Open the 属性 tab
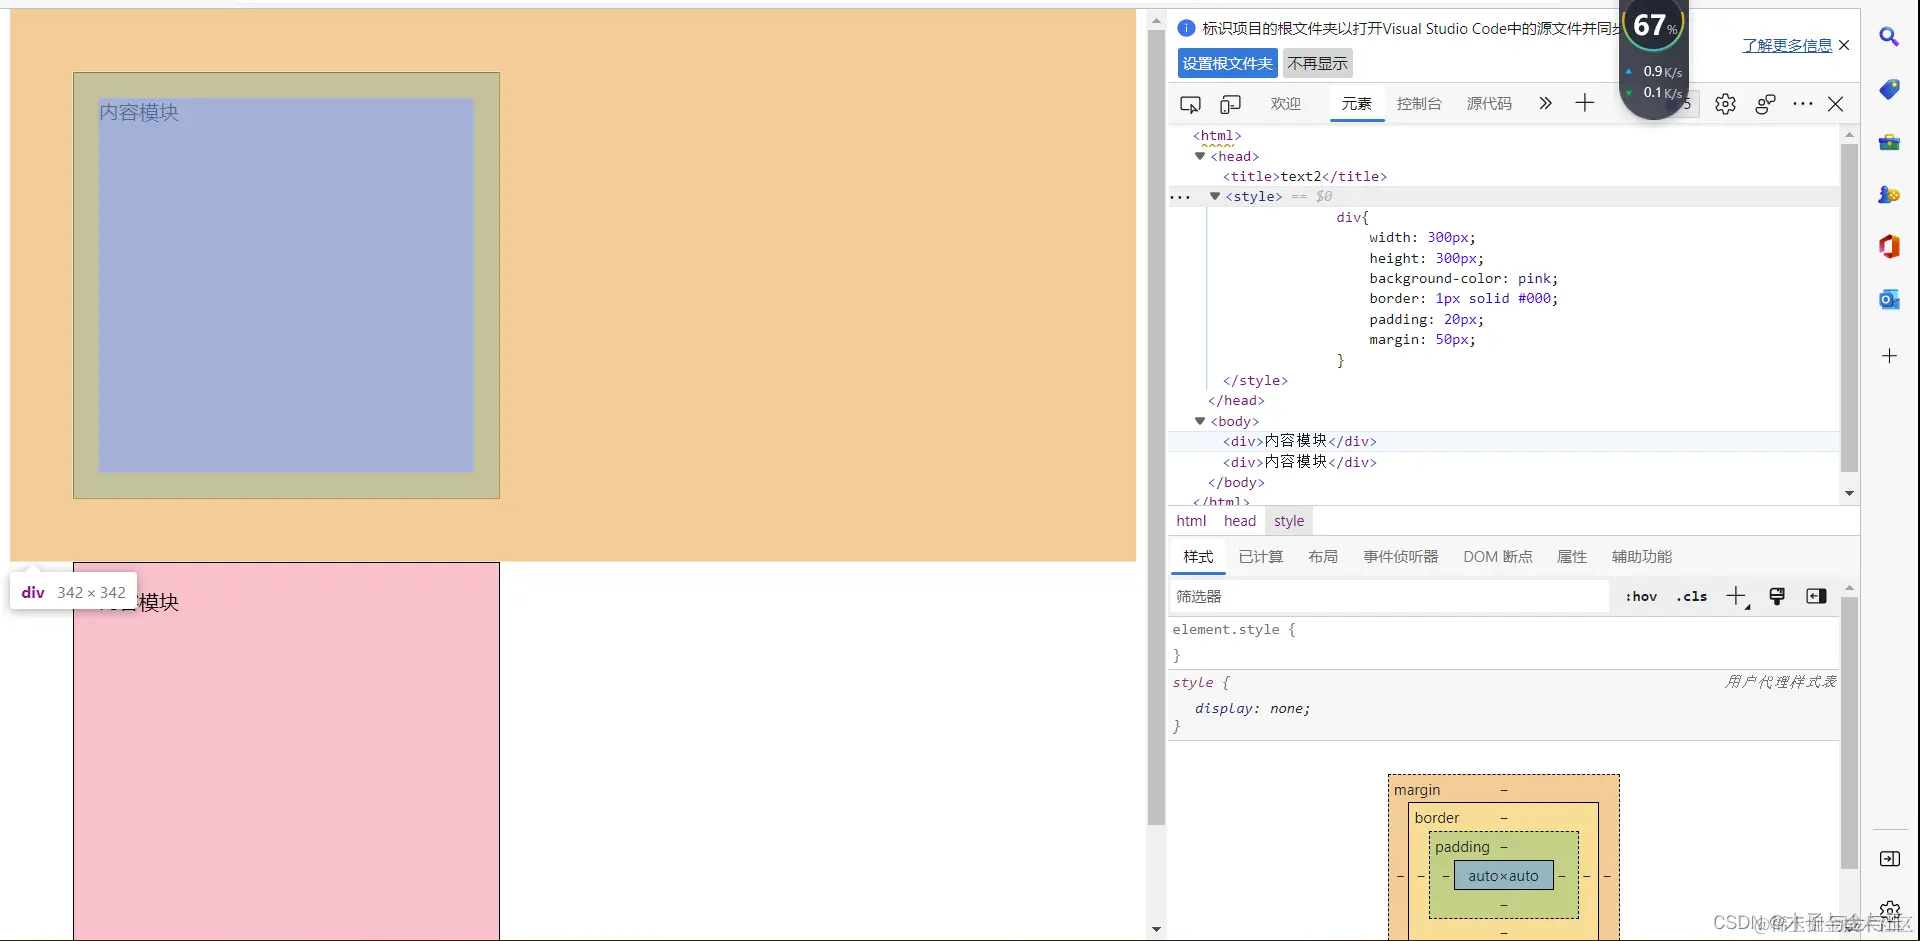 (1572, 557)
